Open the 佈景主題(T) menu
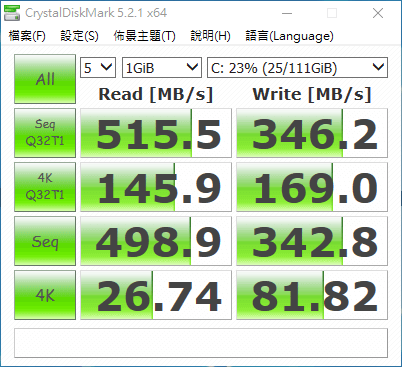402x367 pixels. pos(144,36)
